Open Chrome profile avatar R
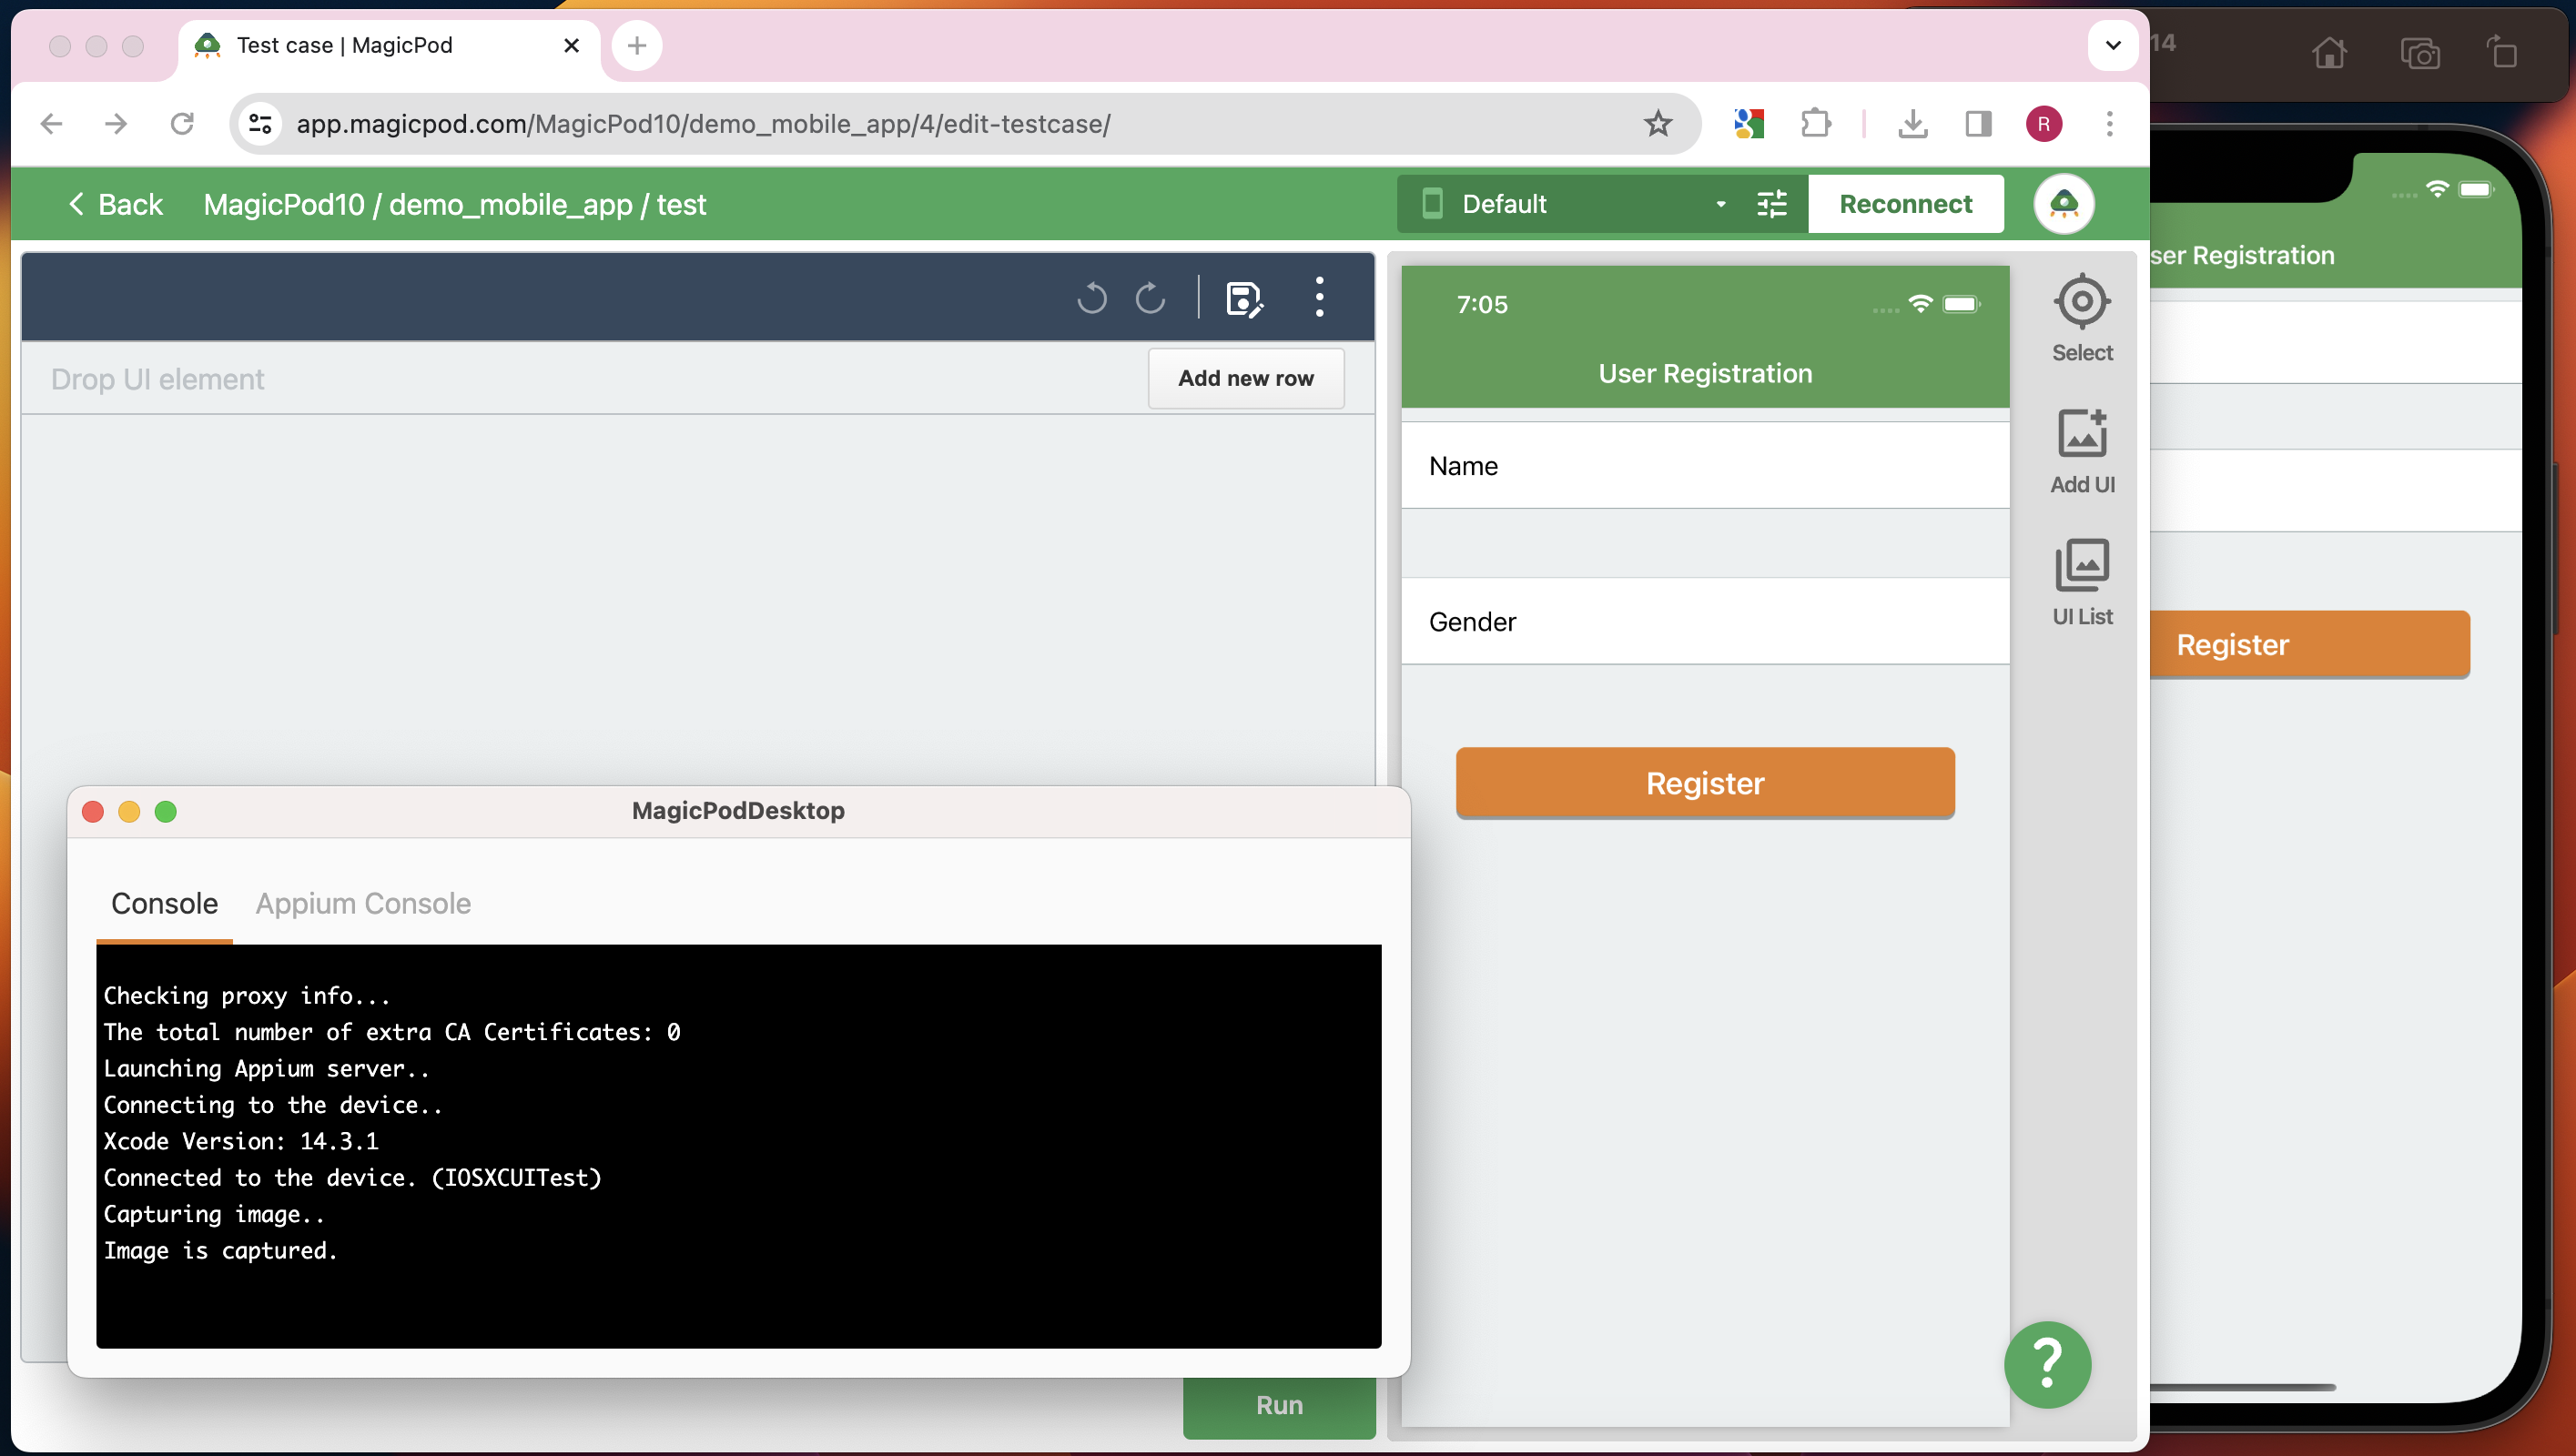This screenshot has height=1456, width=2576. pos(2044,123)
